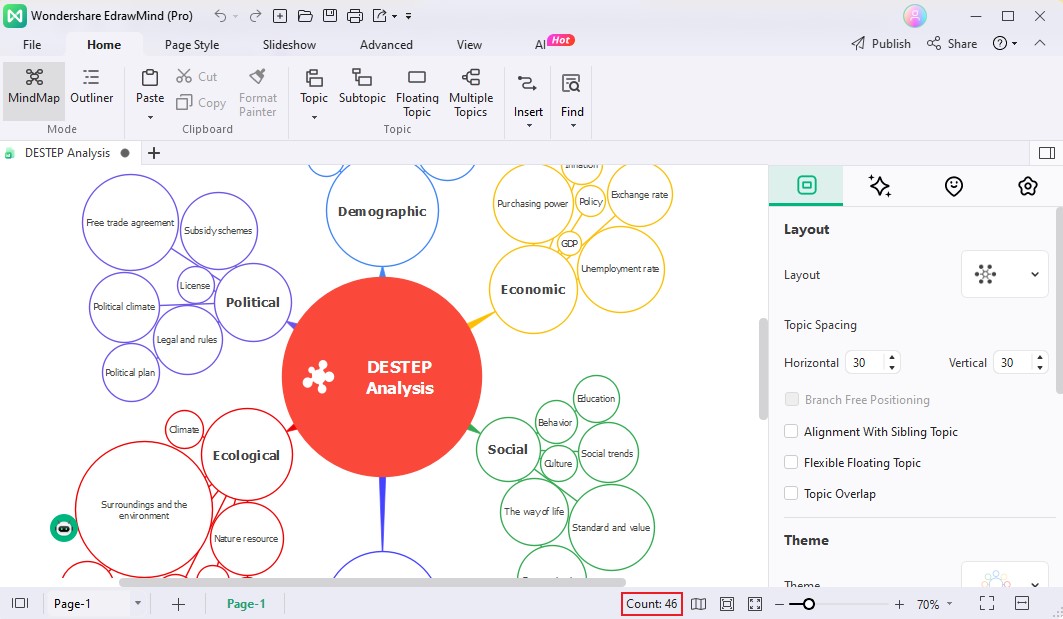Image resolution: width=1063 pixels, height=619 pixels.
Task: Click the Paste clipboard icon
Action: 150,77
